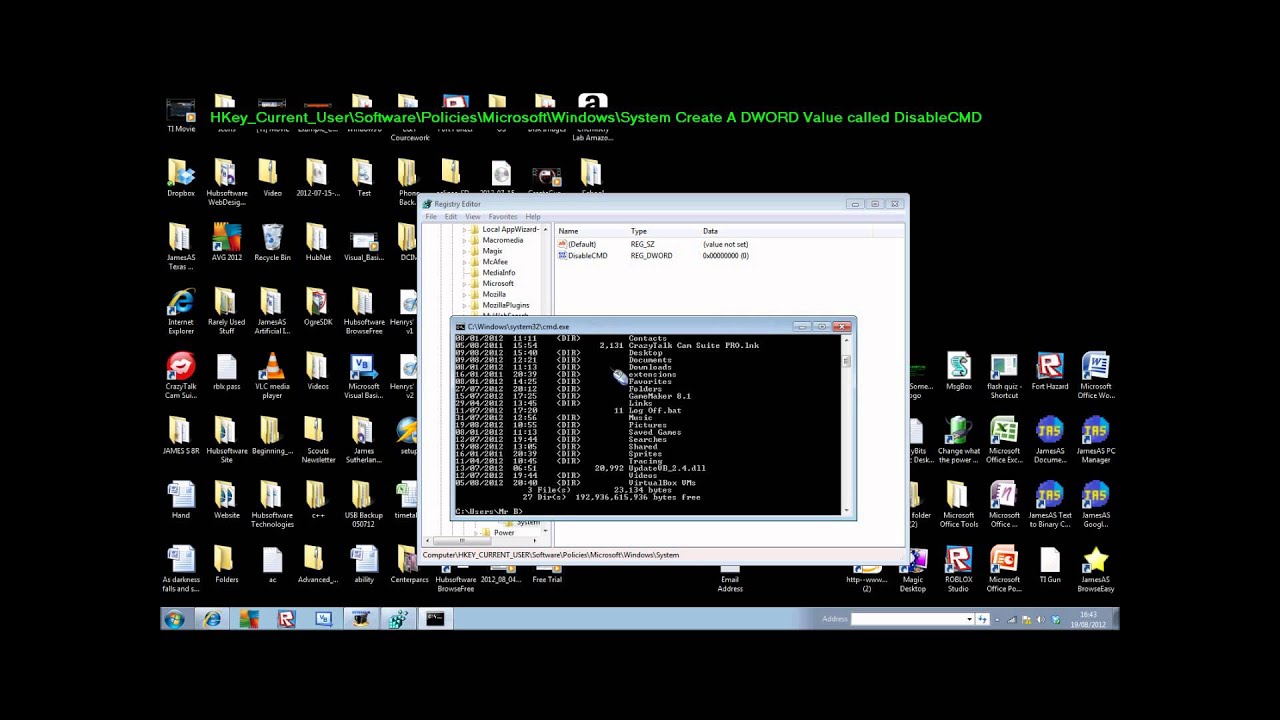This screenshot has height=720, width=1280.
Task: Select the Recycle Bin icon
Action: pyautogui.click(x=272, y=242)
